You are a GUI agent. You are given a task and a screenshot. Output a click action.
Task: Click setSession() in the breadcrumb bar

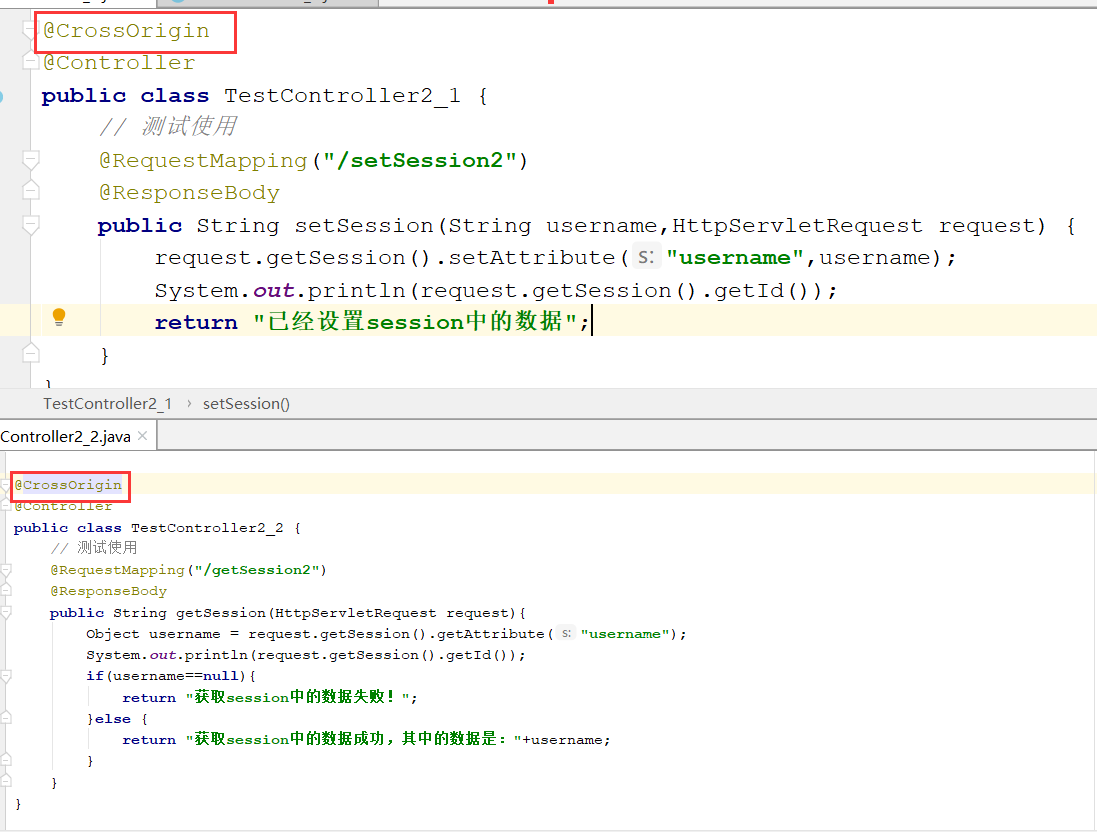click(246, 404)
